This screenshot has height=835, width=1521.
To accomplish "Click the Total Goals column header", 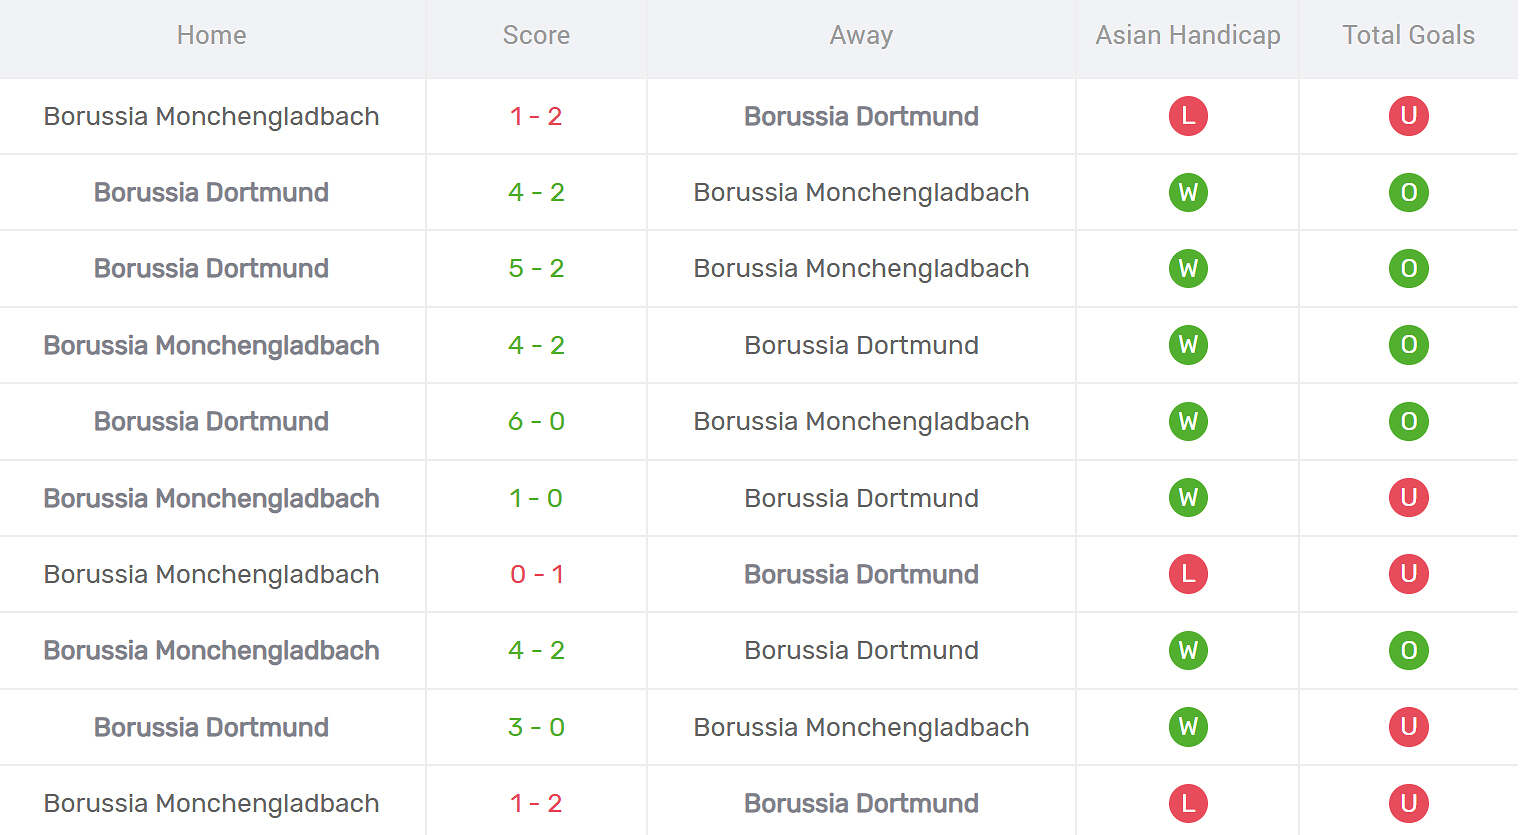I will (x=1408, y=36).
